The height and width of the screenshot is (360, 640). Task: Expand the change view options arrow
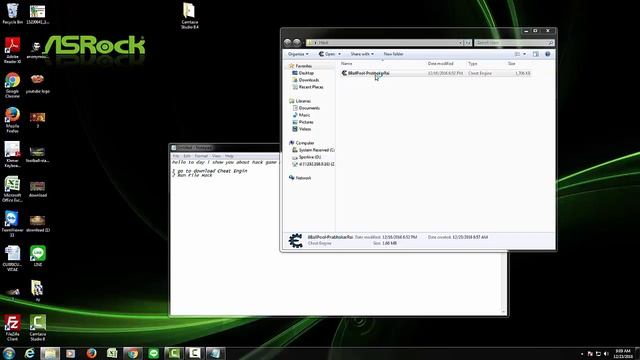524,54
